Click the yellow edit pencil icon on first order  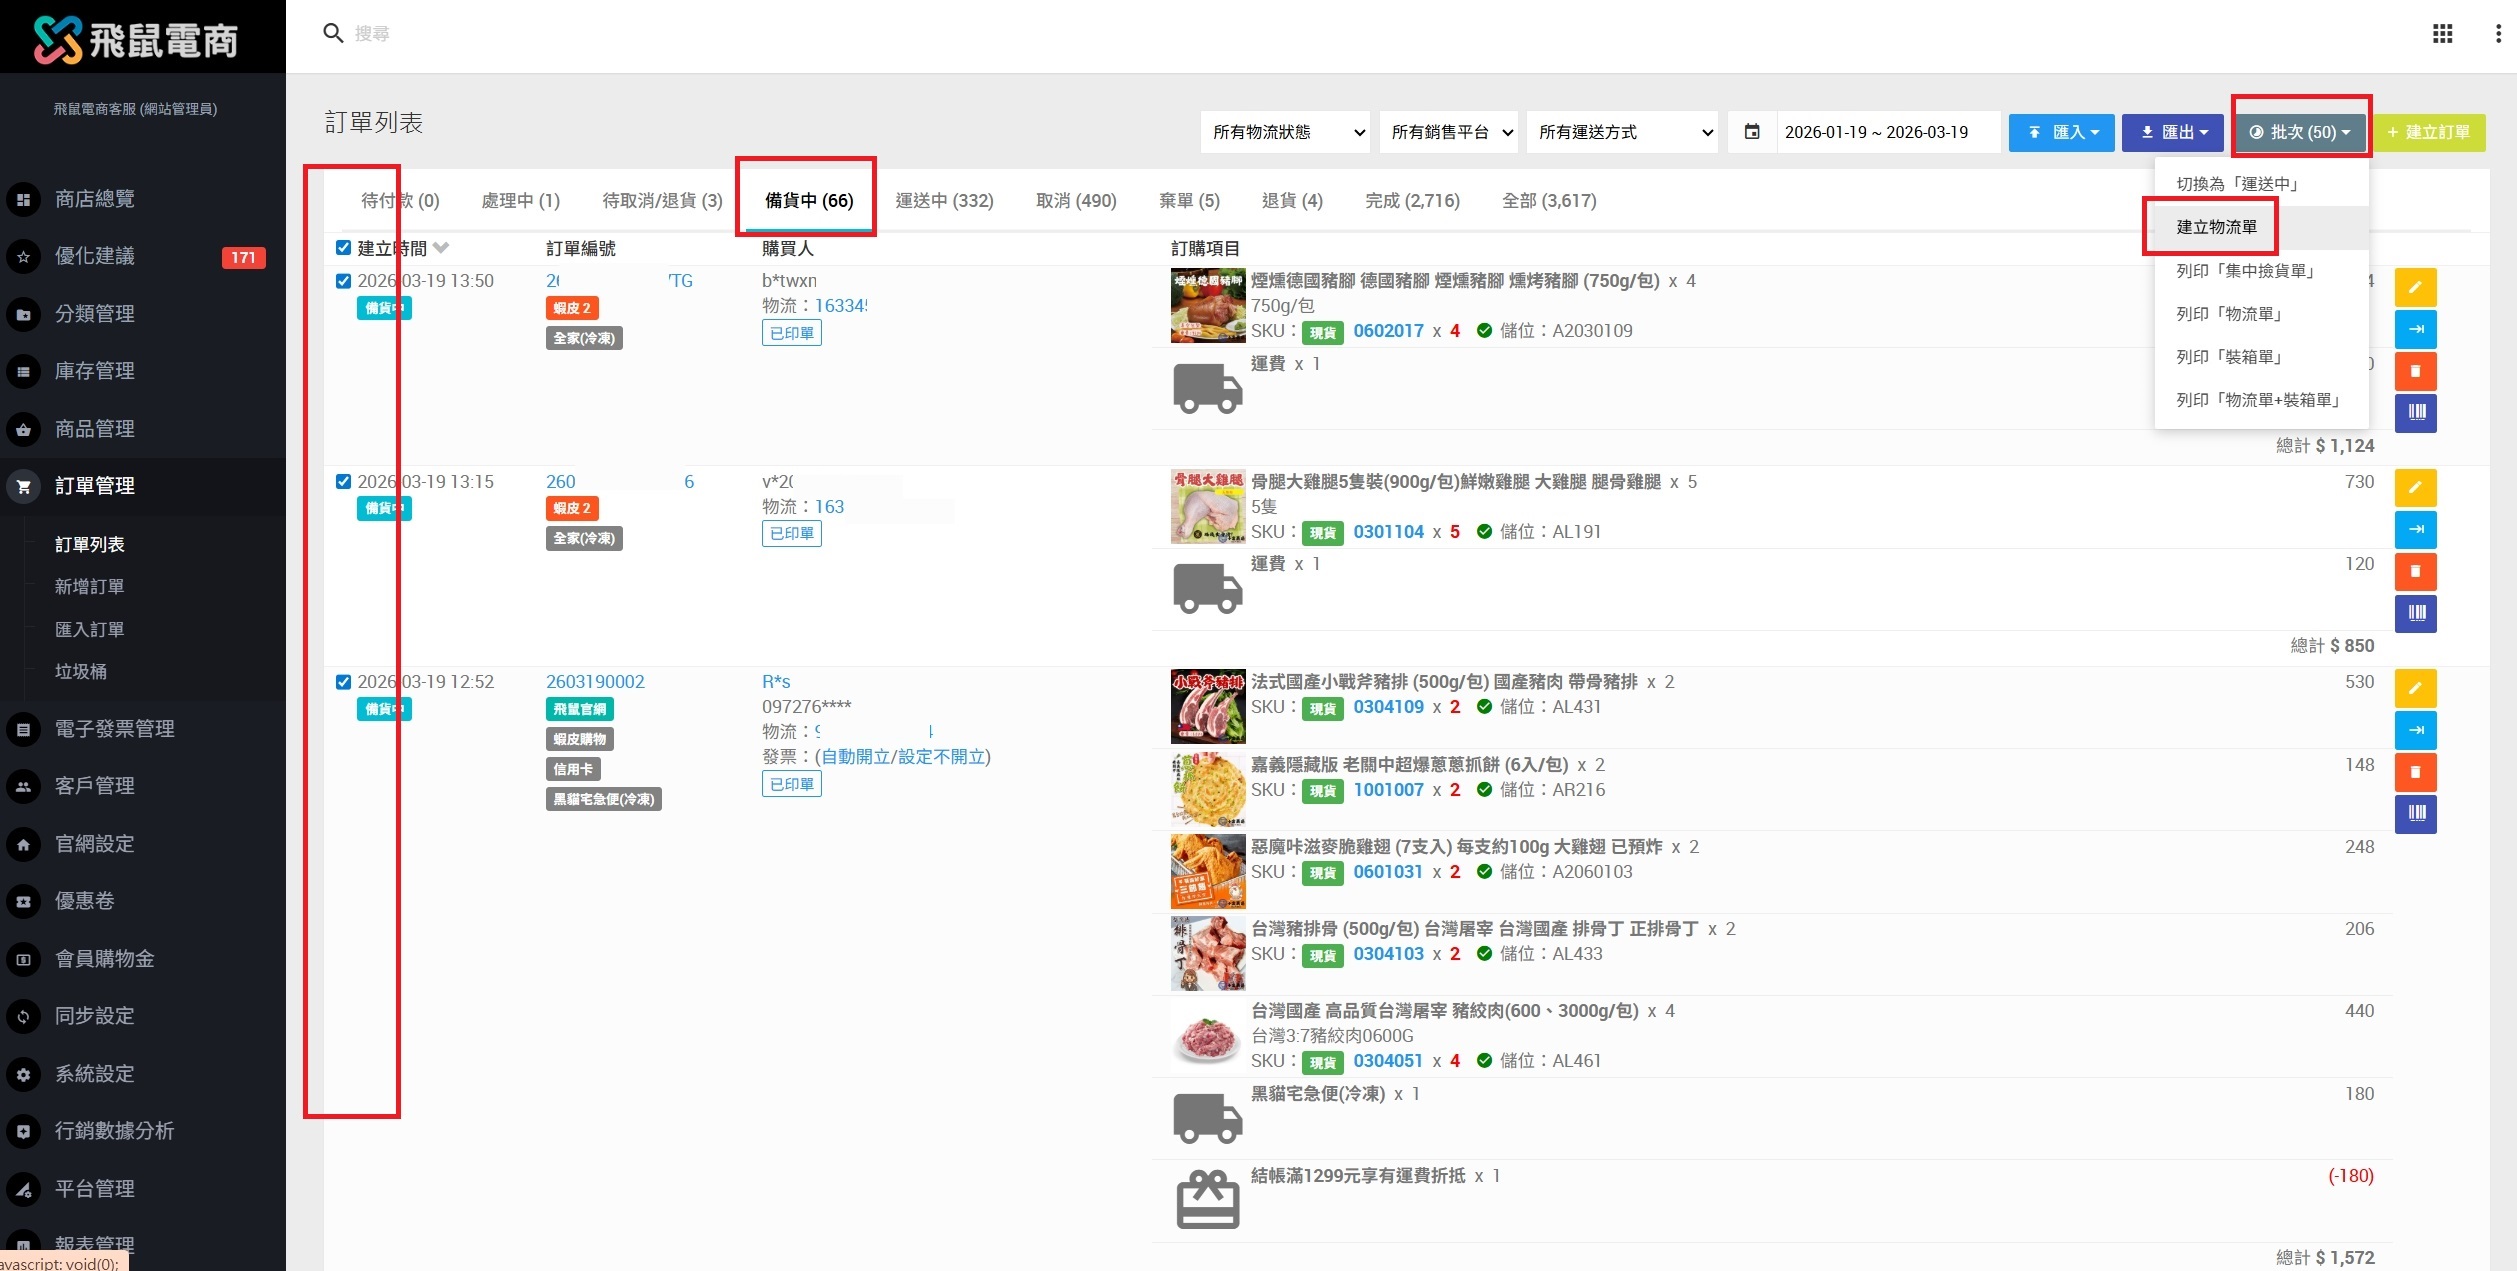pyautogui.click(x=2415, y=288)
